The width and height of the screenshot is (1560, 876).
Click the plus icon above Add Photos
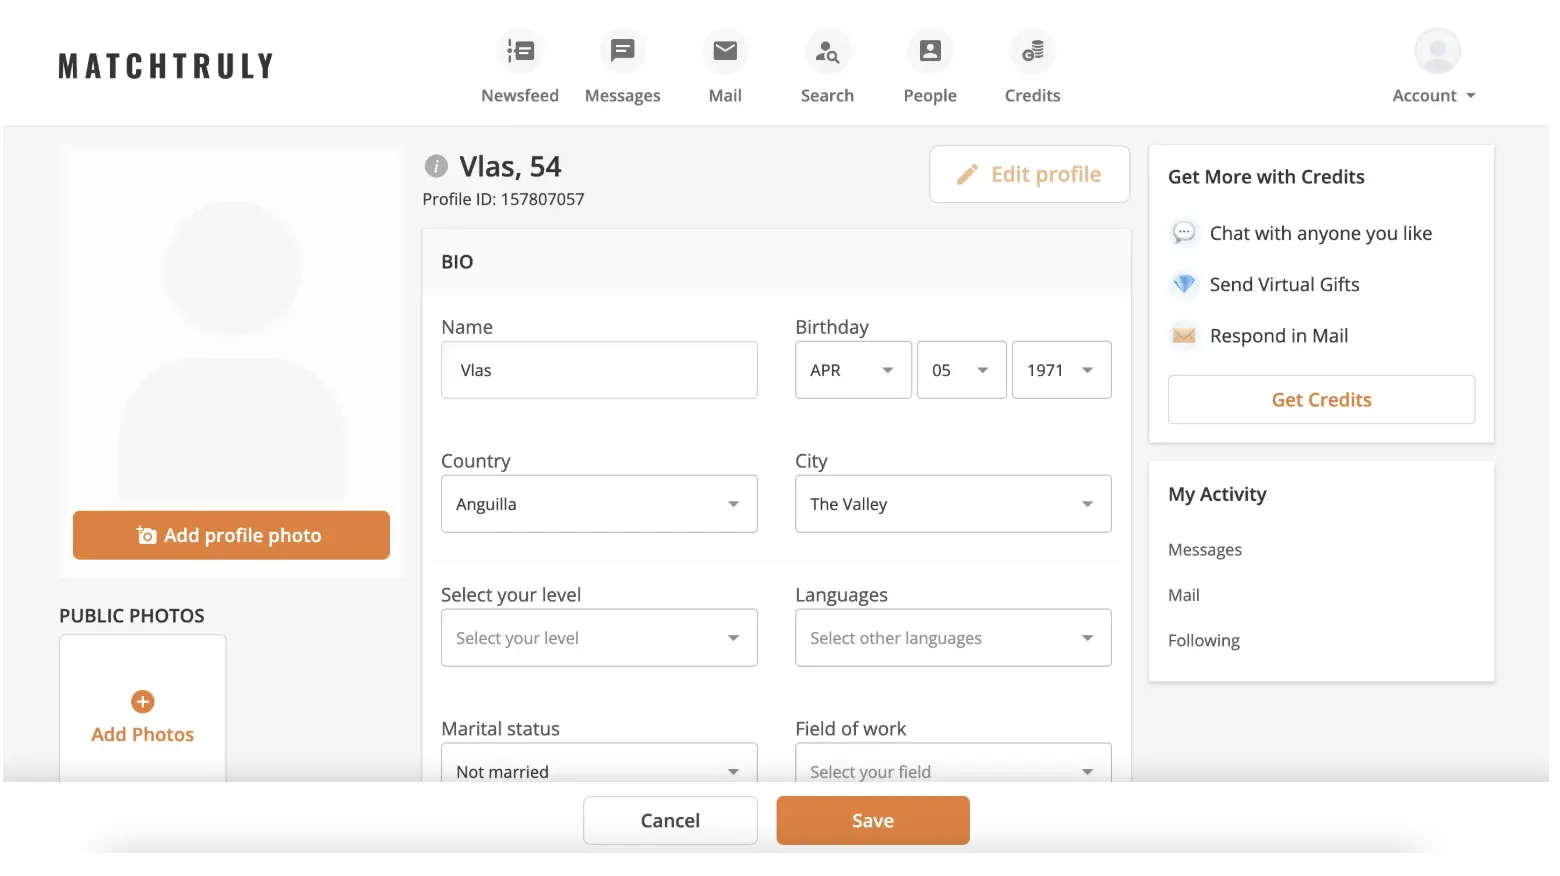pos(143,702)
